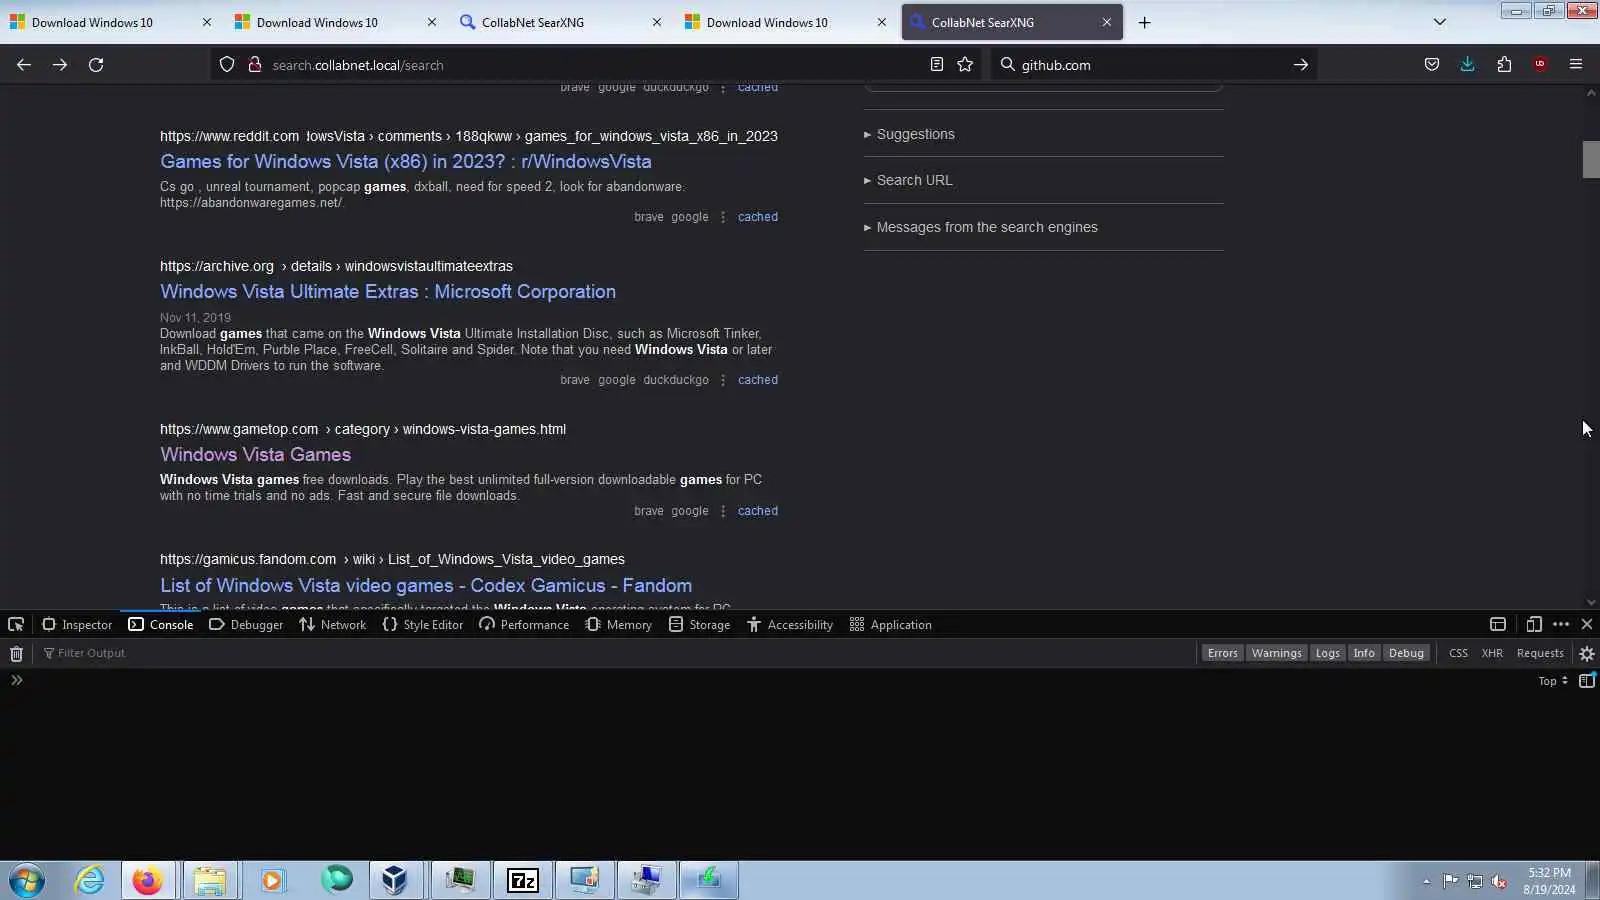Enable CSS messages in console
The height and width of the screenshot is (900, 1600).
(1458, 654)
